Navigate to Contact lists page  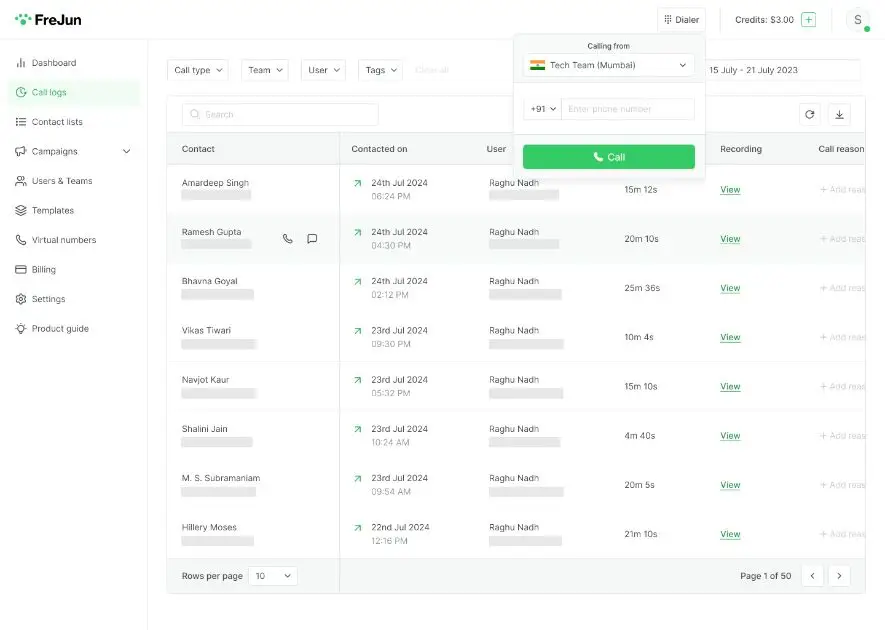pyautogui.click(x=57, y=122)
